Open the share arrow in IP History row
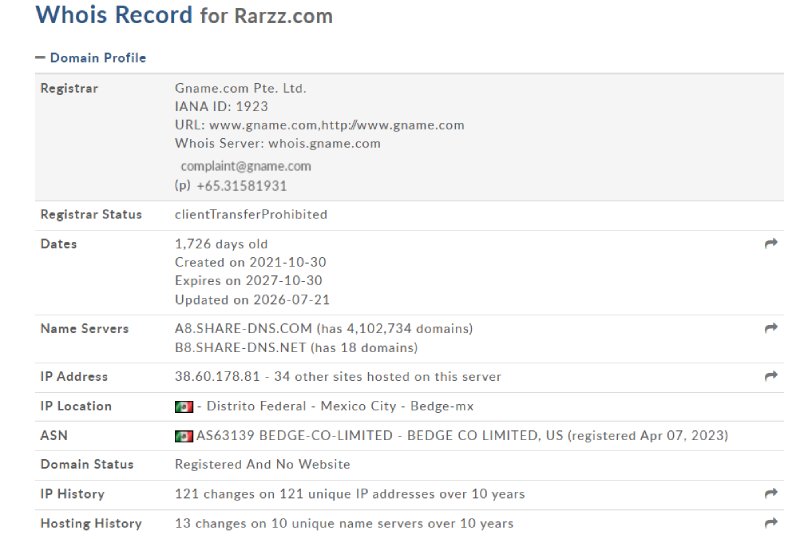This screenshot has width=800, height=539. point(771,493)
